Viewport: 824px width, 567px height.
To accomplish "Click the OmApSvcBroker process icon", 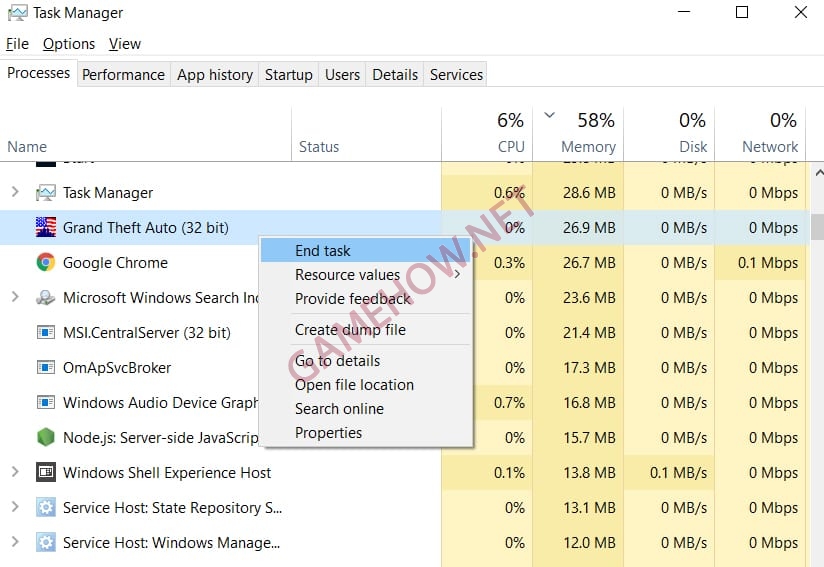I will pyautogui.click(x=45, y=368).
